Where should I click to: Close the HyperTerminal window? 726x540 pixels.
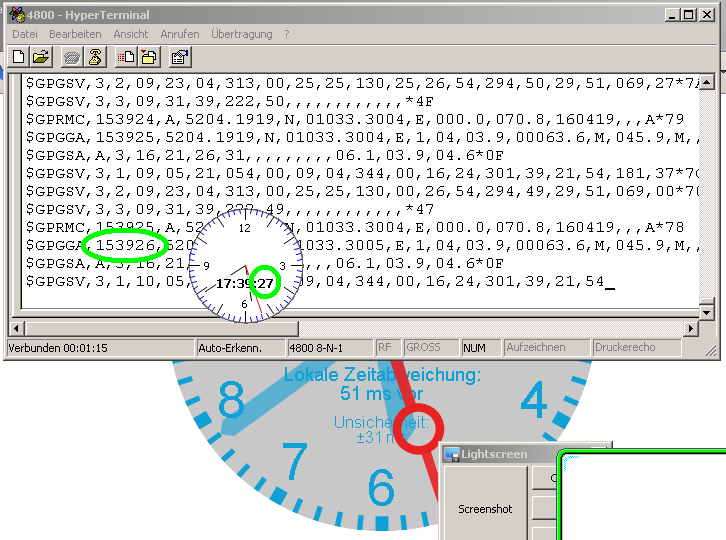tap(707, 15)
